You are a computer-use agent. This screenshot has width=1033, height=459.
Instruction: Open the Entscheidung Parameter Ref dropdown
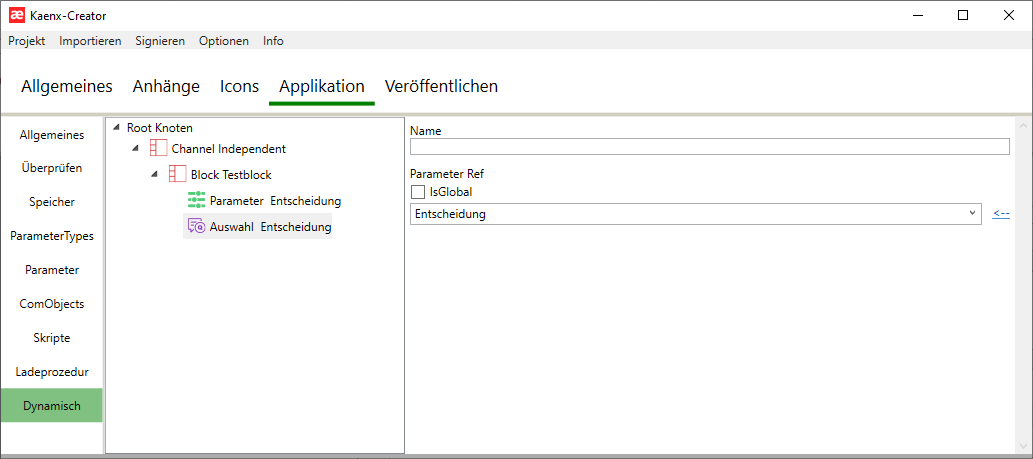pyautogui.click(x=695, y=214)
